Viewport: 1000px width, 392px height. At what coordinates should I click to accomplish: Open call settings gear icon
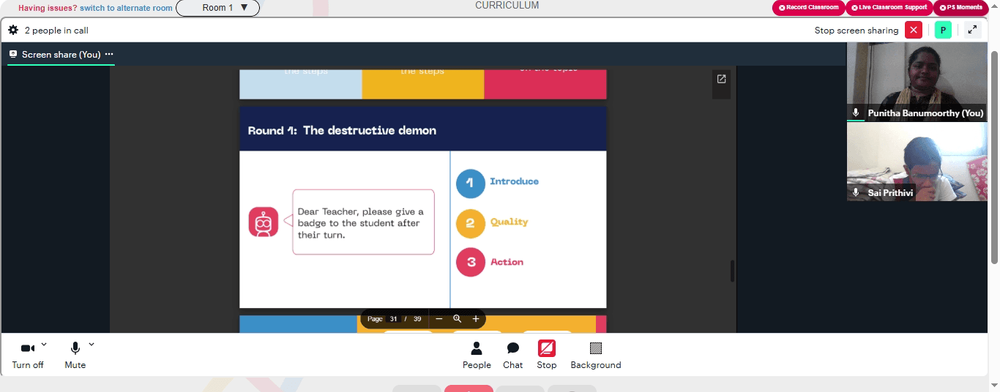(13, 30)
